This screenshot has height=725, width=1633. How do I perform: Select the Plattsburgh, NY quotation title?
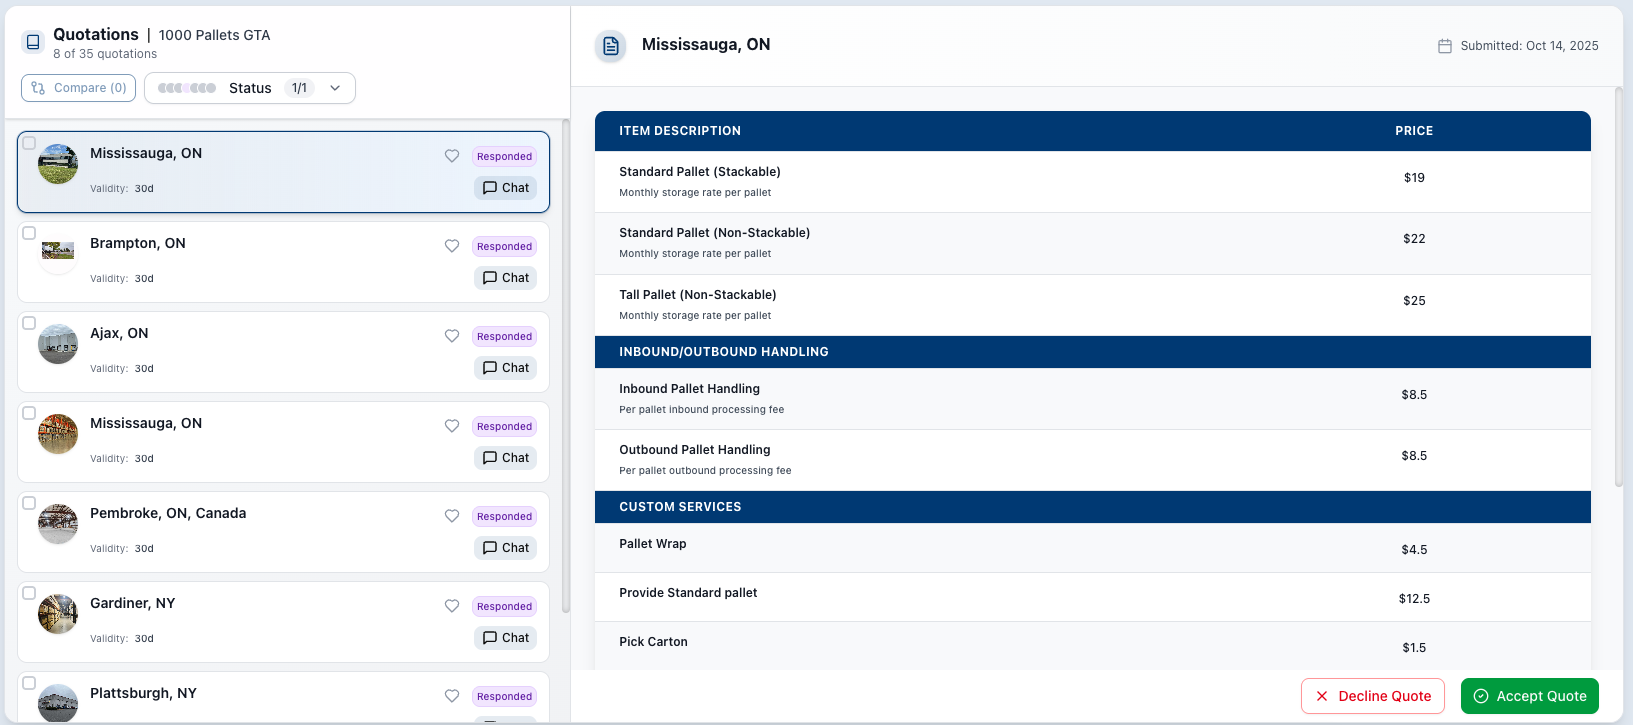143,693
